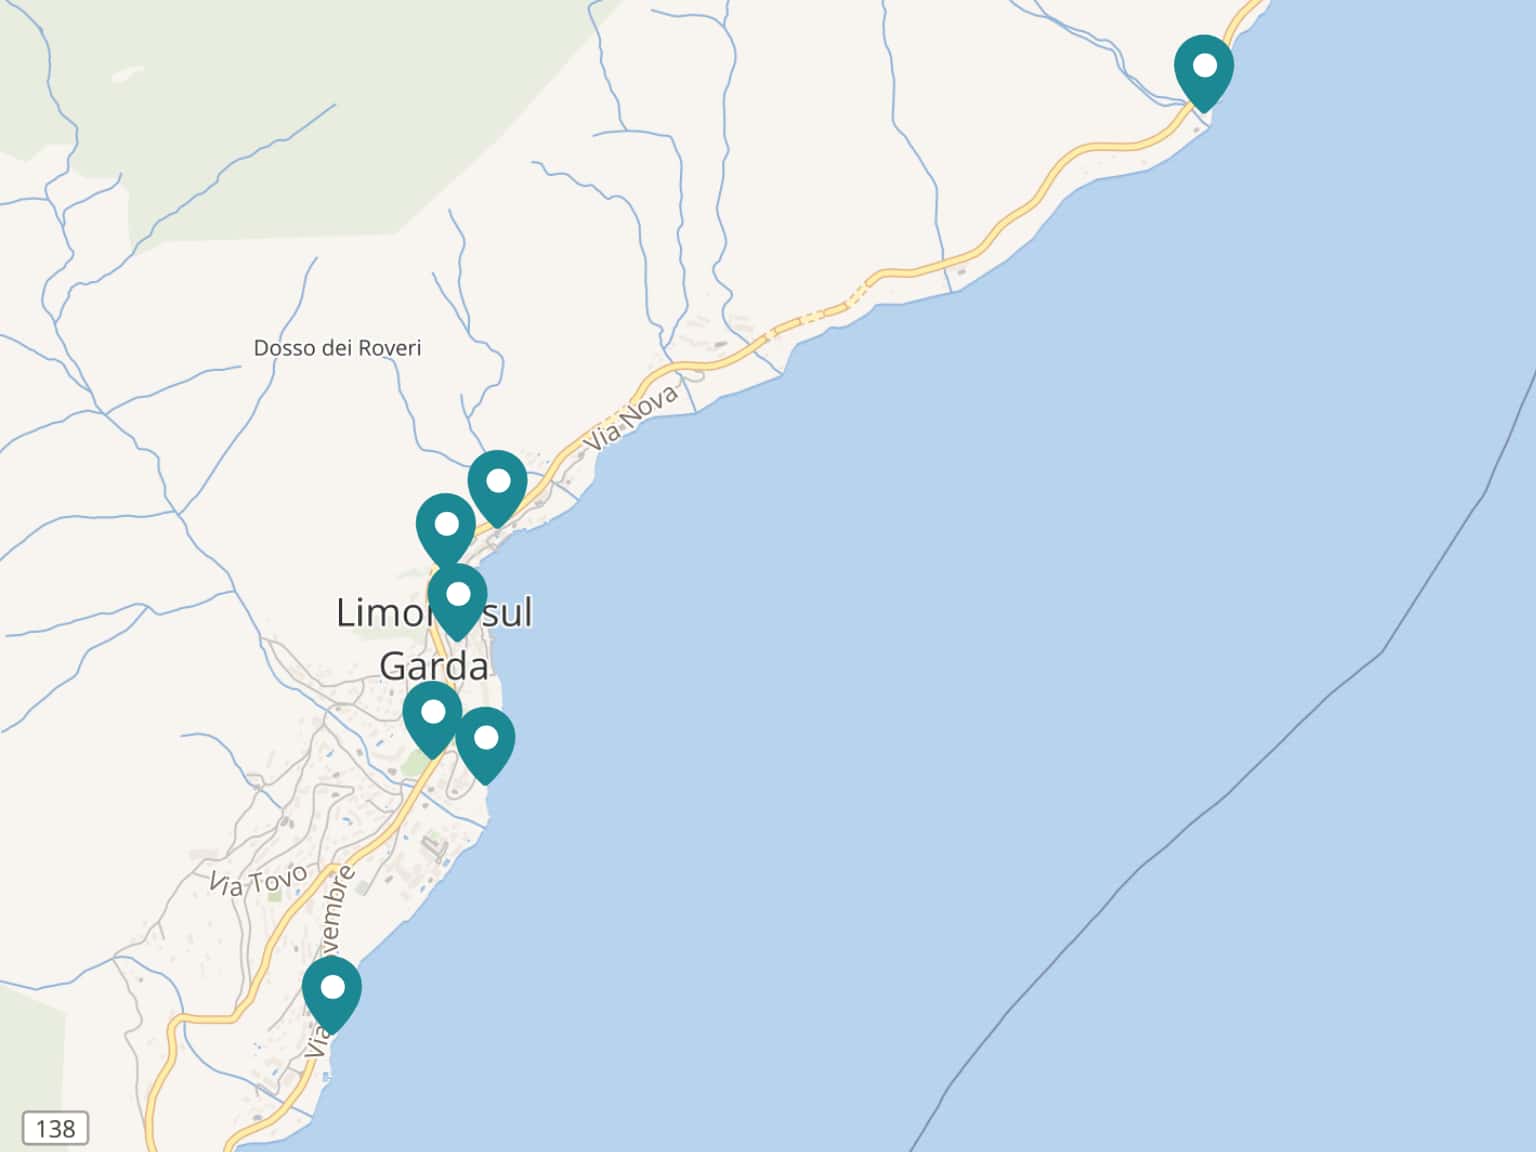Click the 138 road number shield
Screen dimensions: 1536x1152
pos(55,1128)
